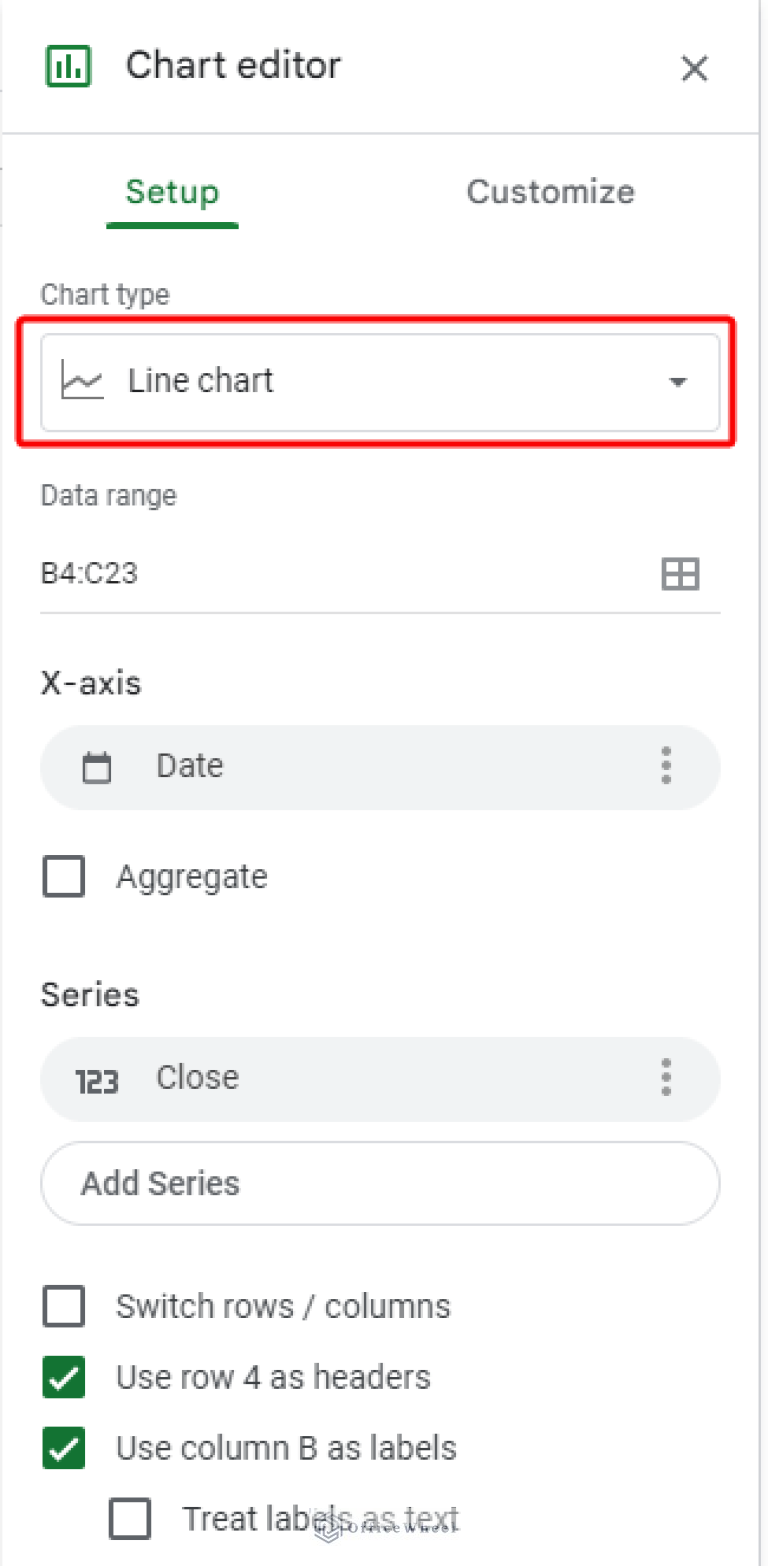
Task: Expand the Chart type dropdown arrow
Action: pos(678,382)
